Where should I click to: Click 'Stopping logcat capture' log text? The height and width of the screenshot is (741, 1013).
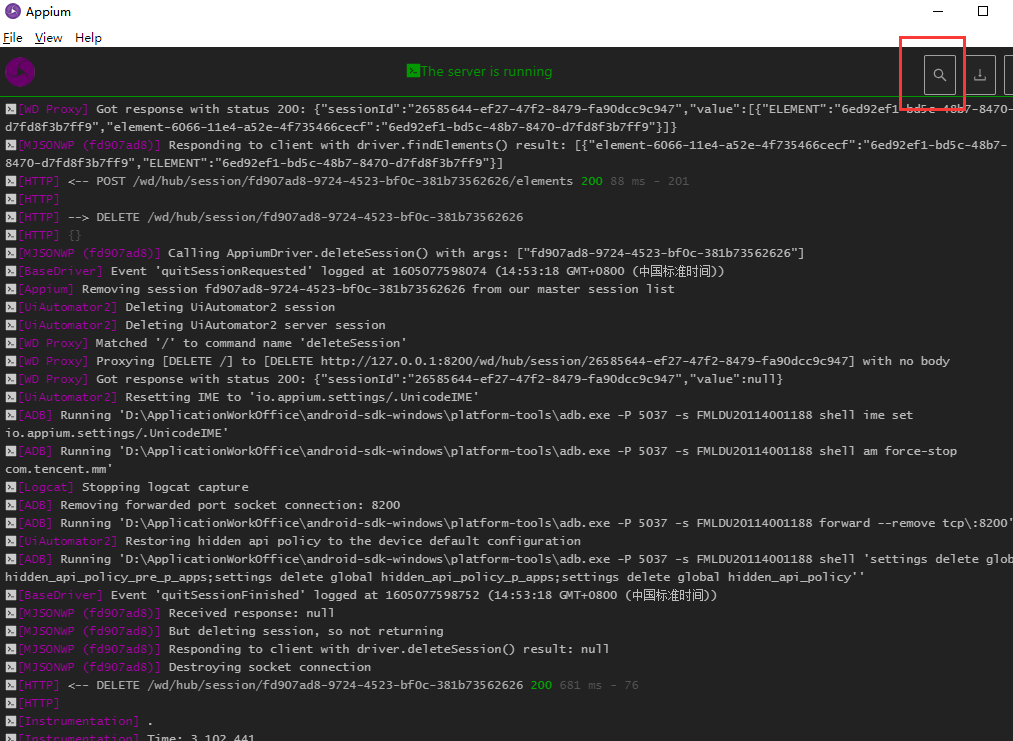click(x=165, y=487)
